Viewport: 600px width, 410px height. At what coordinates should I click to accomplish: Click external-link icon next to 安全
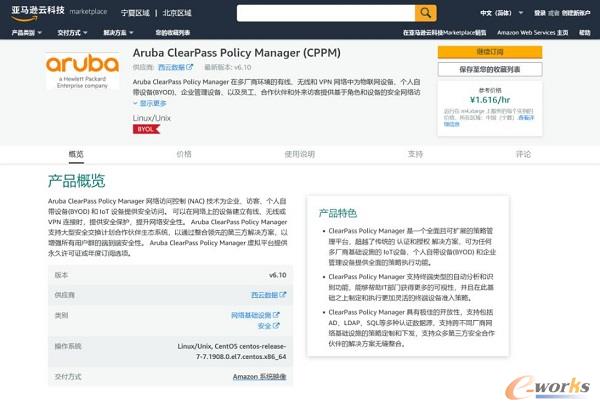click(276, 326)
